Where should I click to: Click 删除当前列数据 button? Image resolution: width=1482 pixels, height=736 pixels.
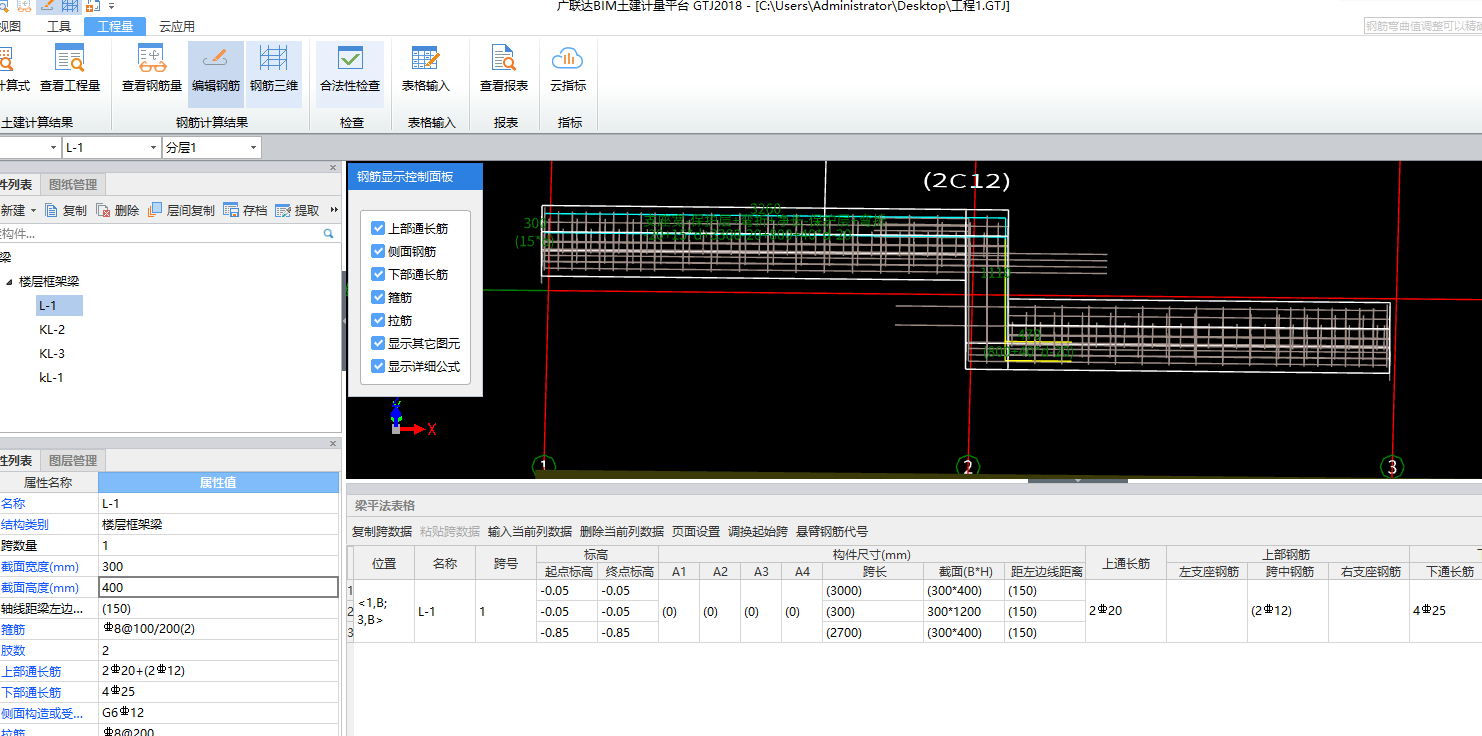[622, 531]
